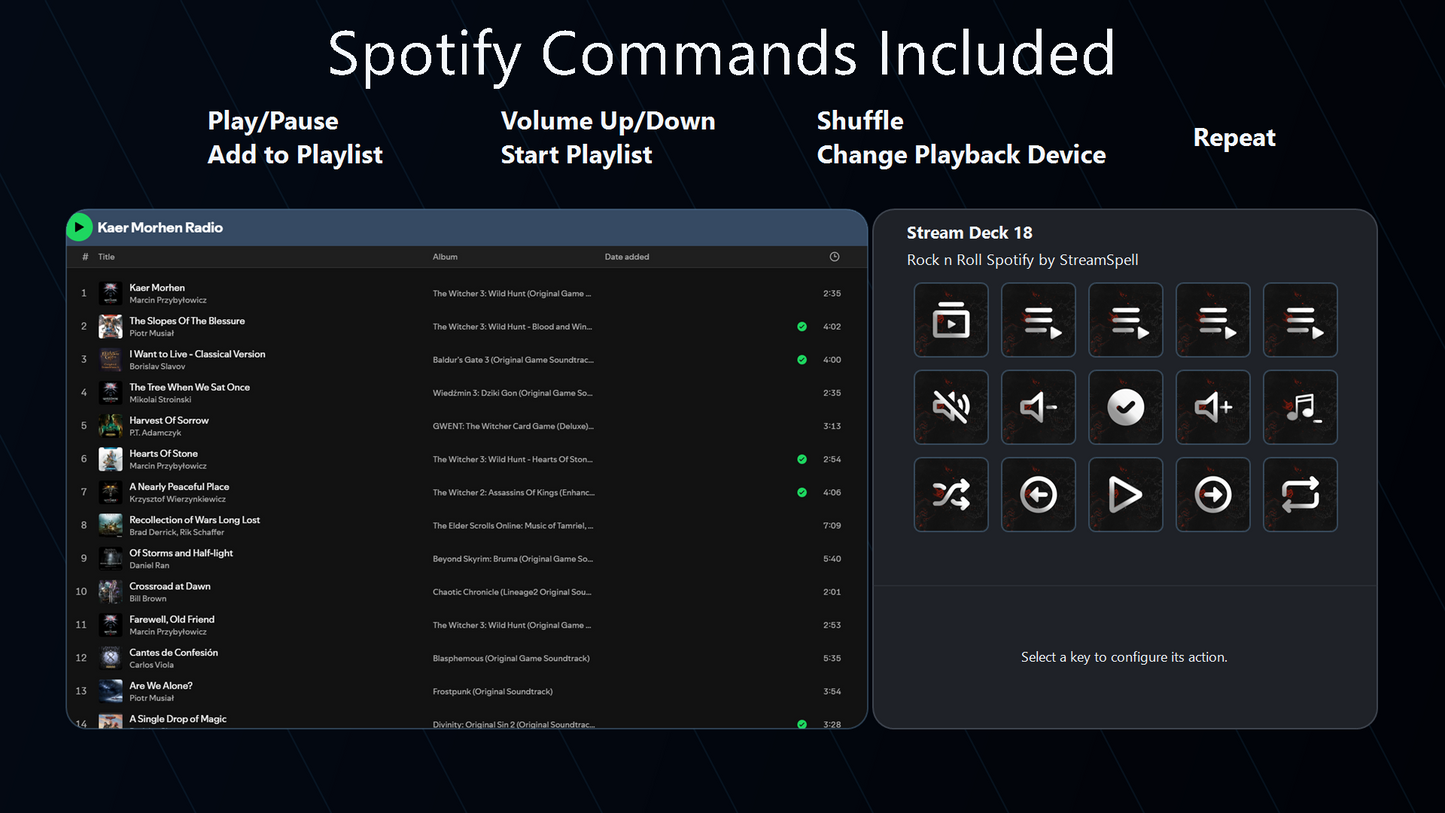Select the volume down speaker-minus key
This screenshot has height=813, width=1445.
[1038, 407]
